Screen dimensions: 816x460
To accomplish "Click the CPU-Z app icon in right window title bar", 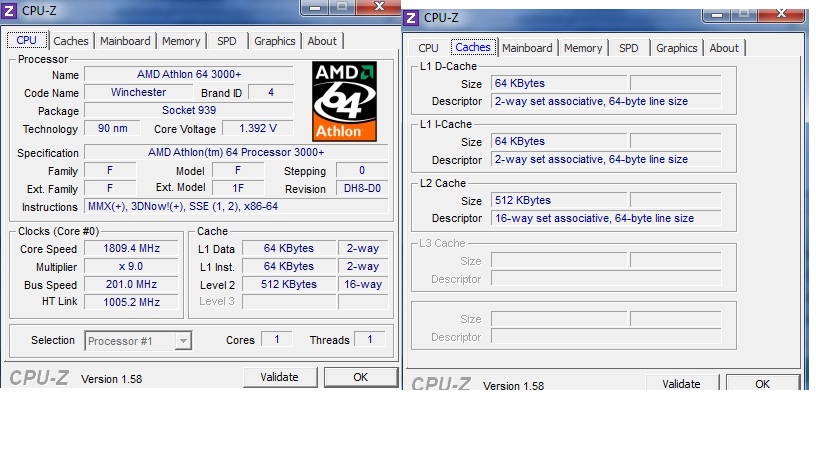I will coord(411,18).
